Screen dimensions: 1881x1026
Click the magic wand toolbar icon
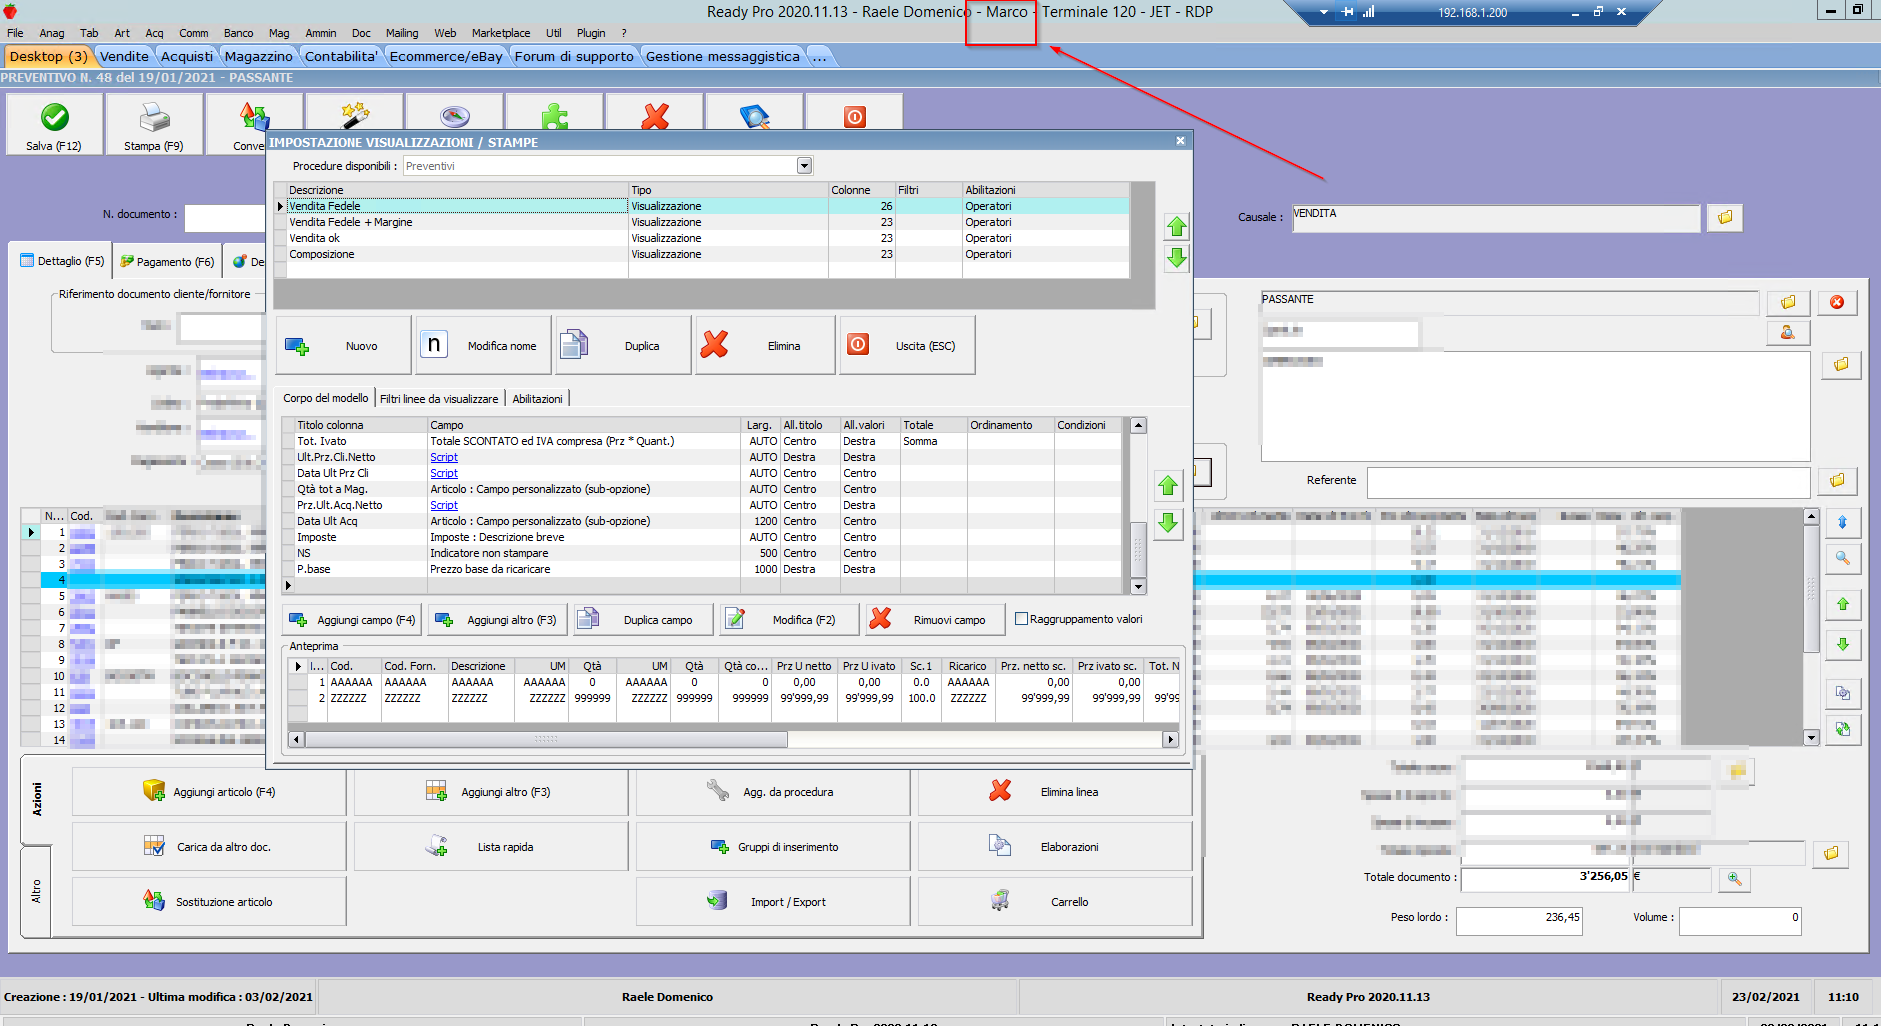(355, 116)
